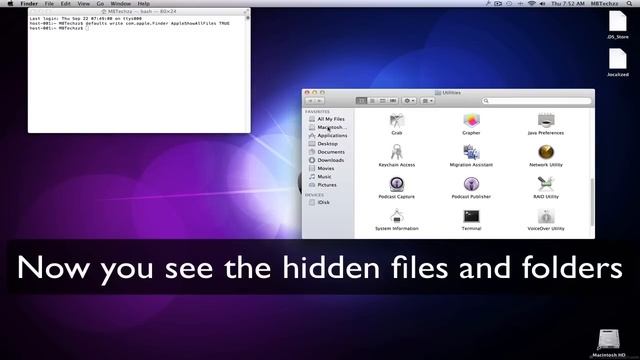Click the Terminal window title bar
The width and height of the screenshot is (640, 360).
point(139,11)
